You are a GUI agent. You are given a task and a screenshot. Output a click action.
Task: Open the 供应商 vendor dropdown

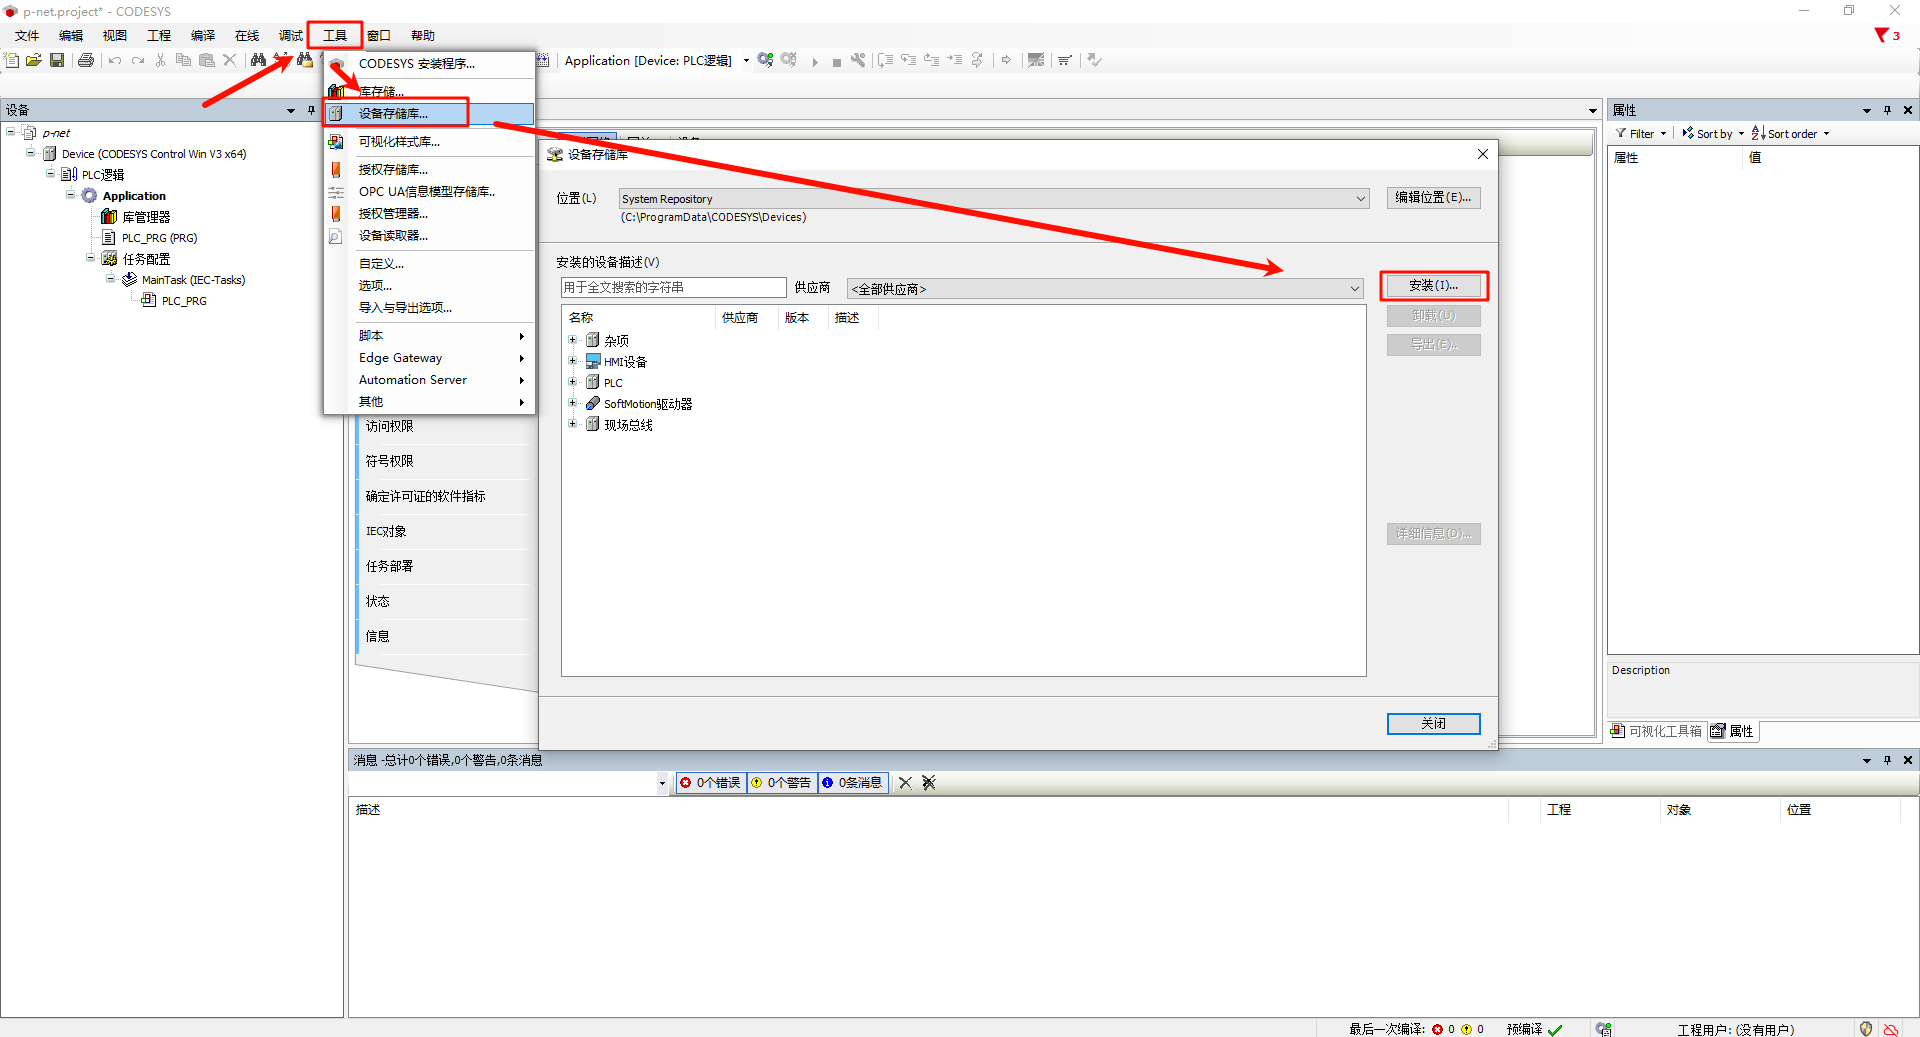(x=1105, y=289)
